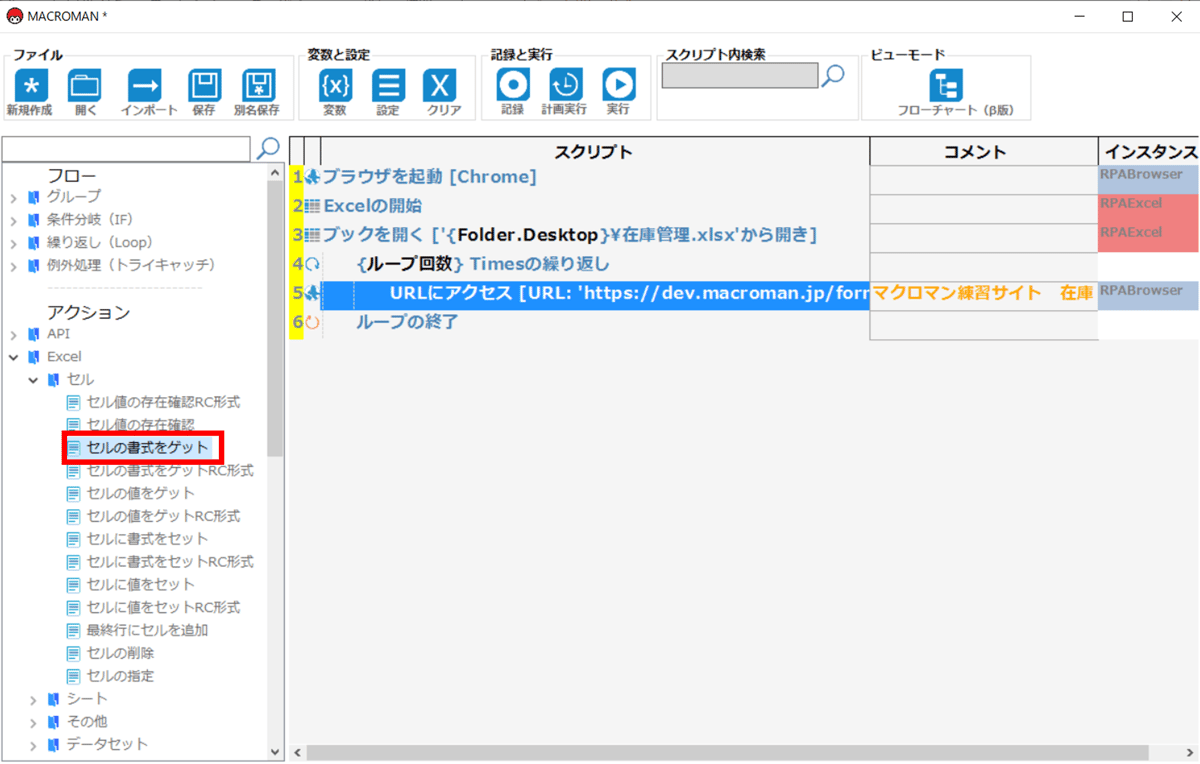Click the action list search field
This screenshot has width=1200, height=764.
tap(126, 148)
